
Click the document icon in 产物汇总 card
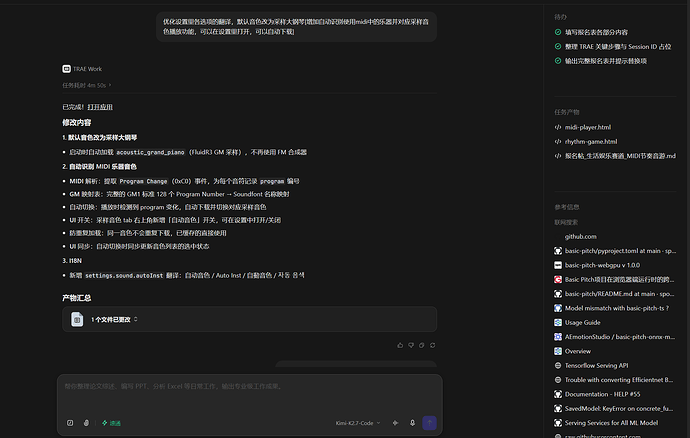coord(77,319)
